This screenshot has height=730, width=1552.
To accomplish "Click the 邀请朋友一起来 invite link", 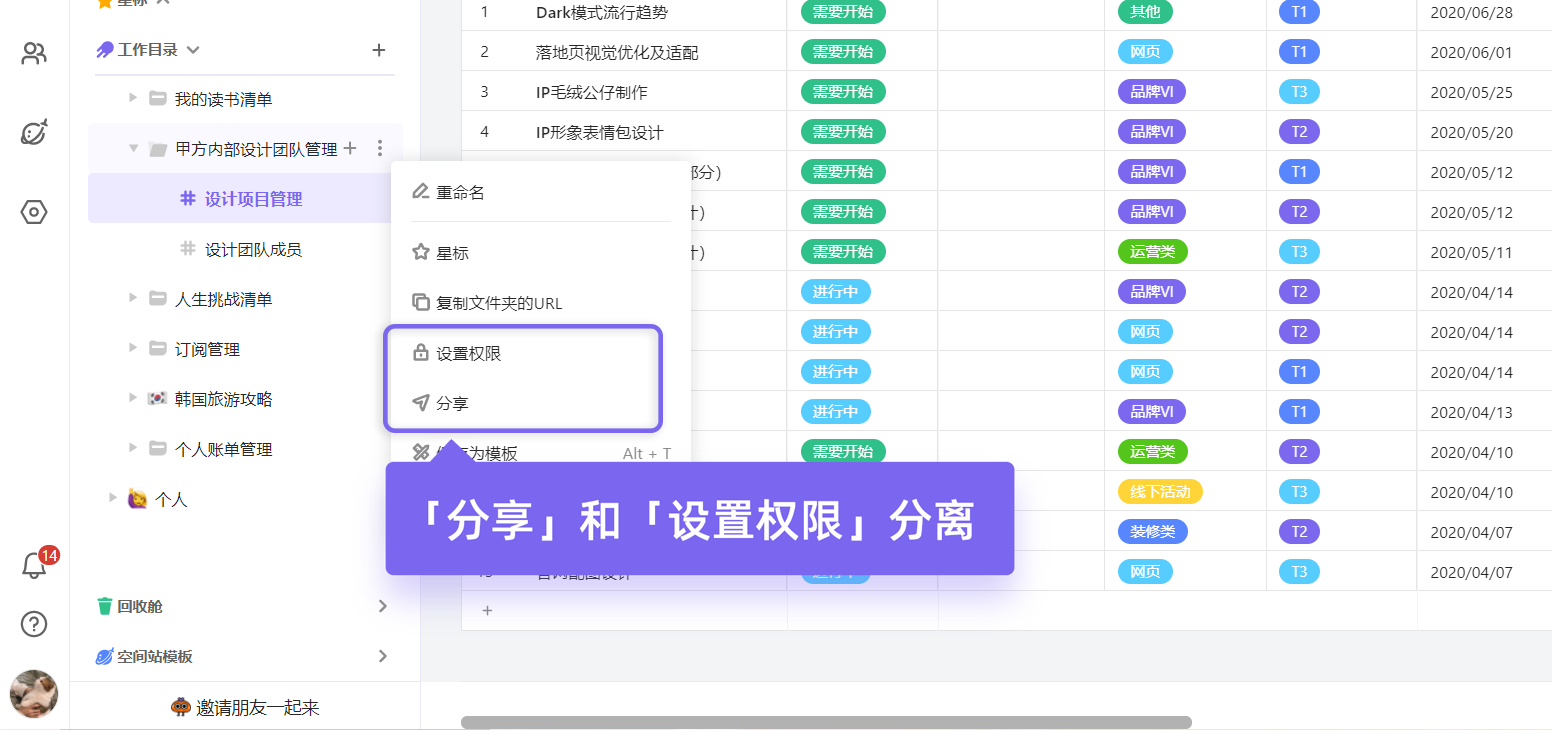I will pos(245,707).
